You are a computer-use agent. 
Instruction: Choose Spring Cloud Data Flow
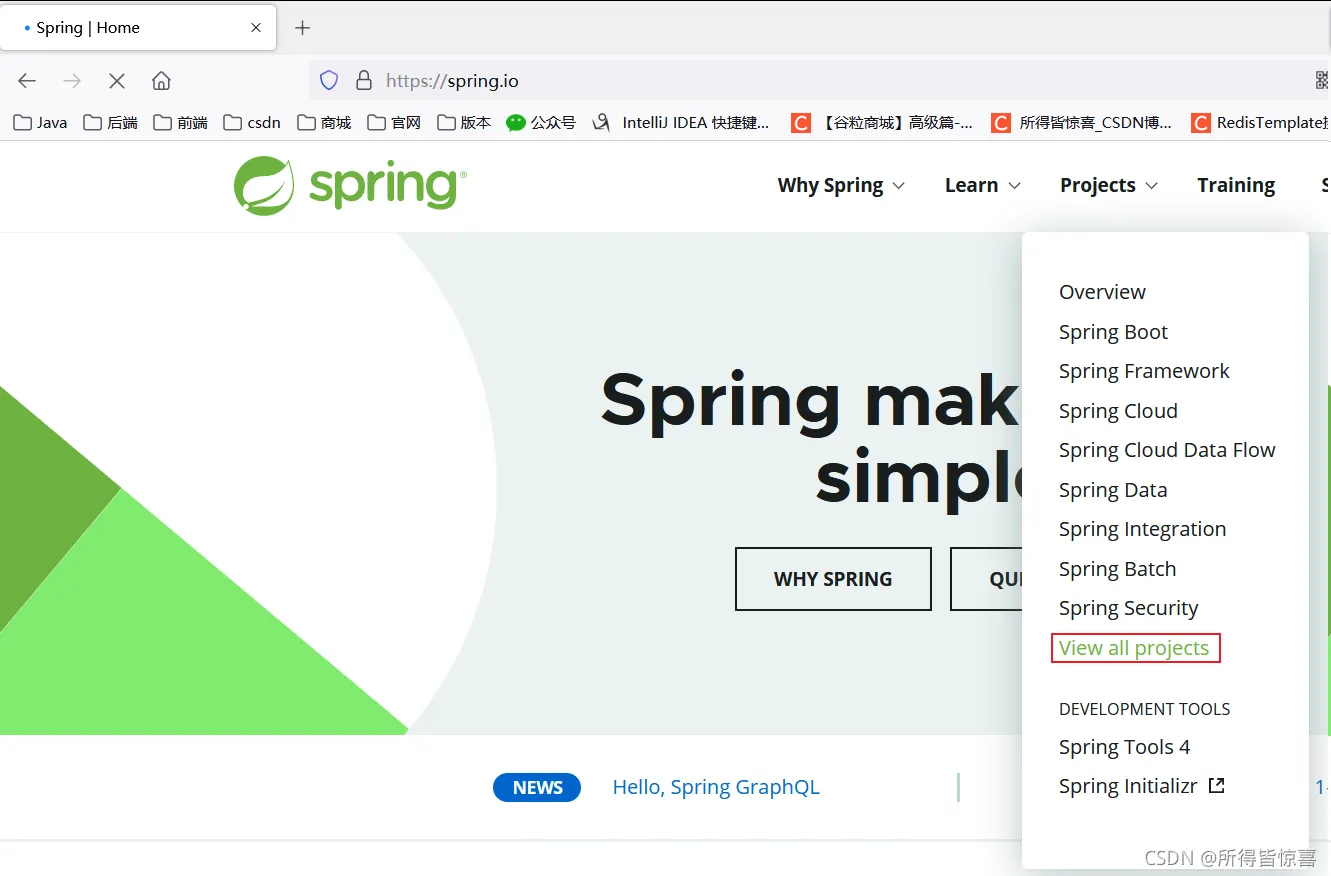[1167, 450]
